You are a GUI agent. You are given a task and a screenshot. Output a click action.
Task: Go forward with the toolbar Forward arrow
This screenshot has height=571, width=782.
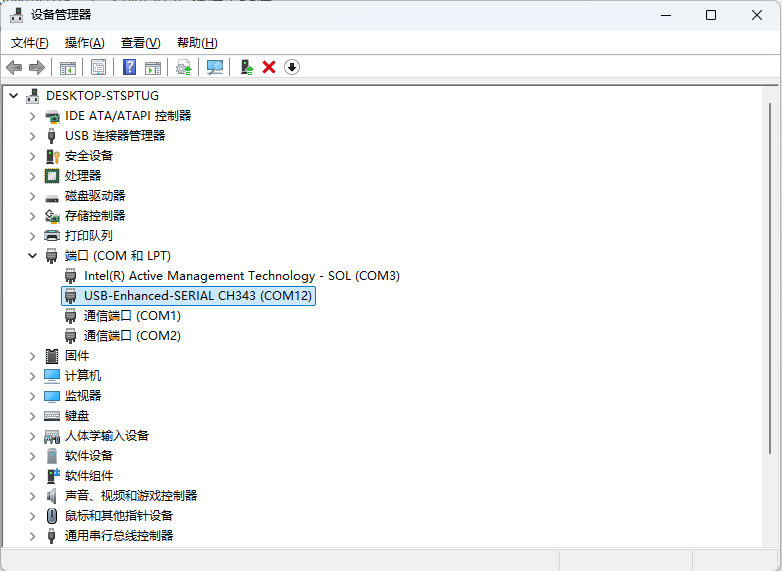(x=37, y=67)
